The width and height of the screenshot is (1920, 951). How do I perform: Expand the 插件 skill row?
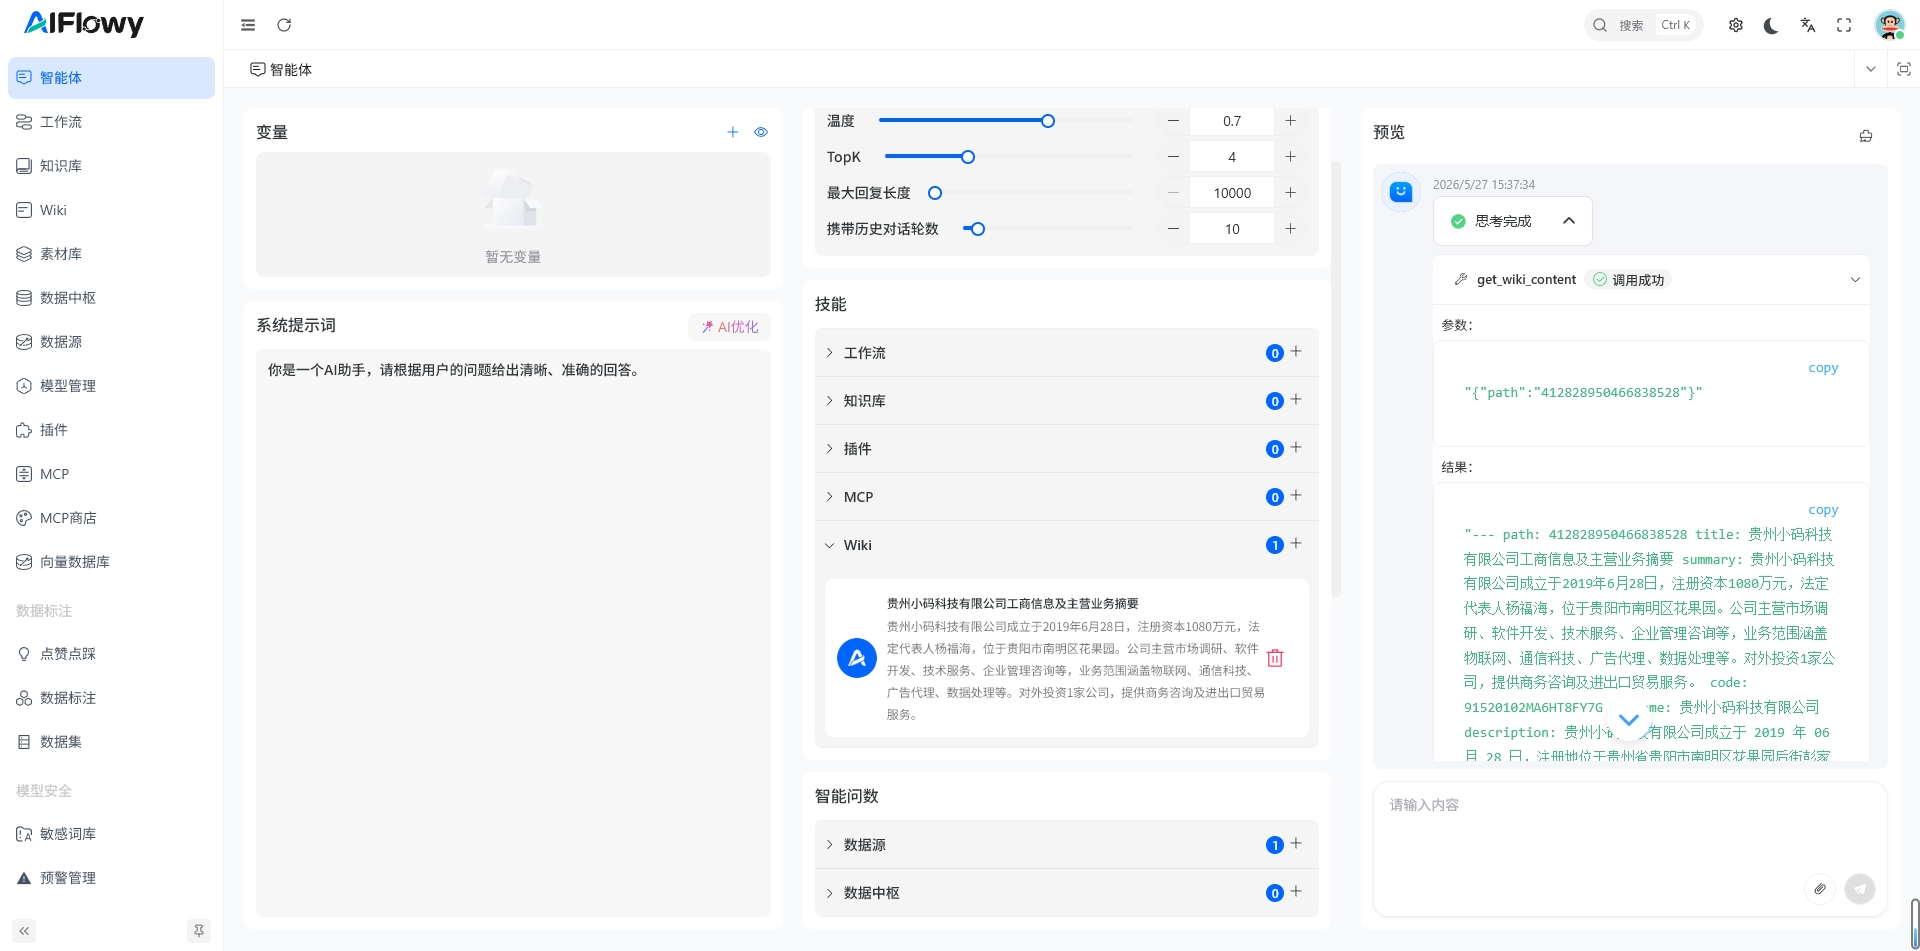(x=1066, y=448)
